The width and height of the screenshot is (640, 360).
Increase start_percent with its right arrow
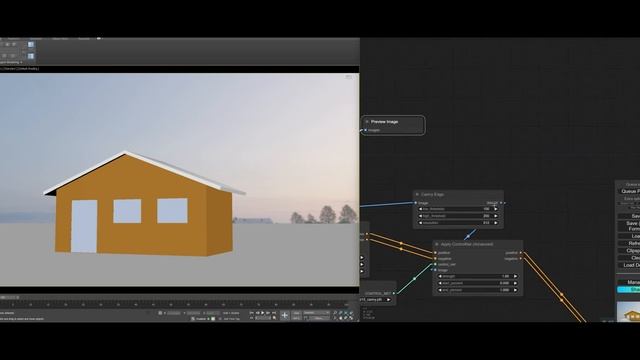click(515, 283)
